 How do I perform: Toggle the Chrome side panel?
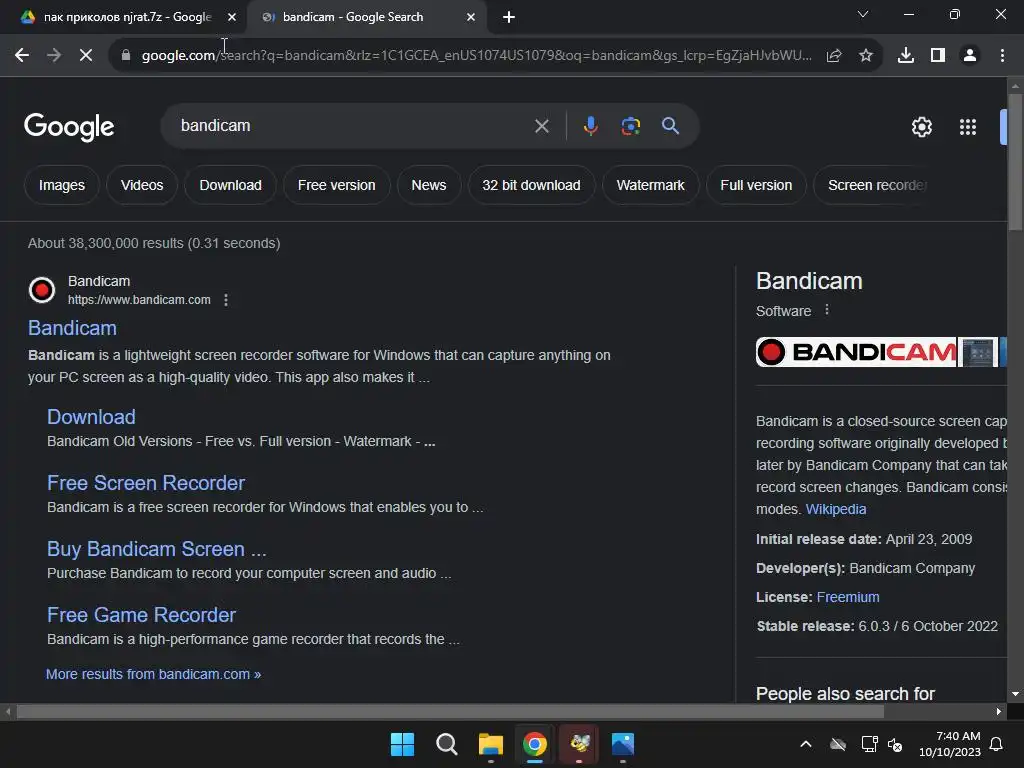(x=938, y=56)
